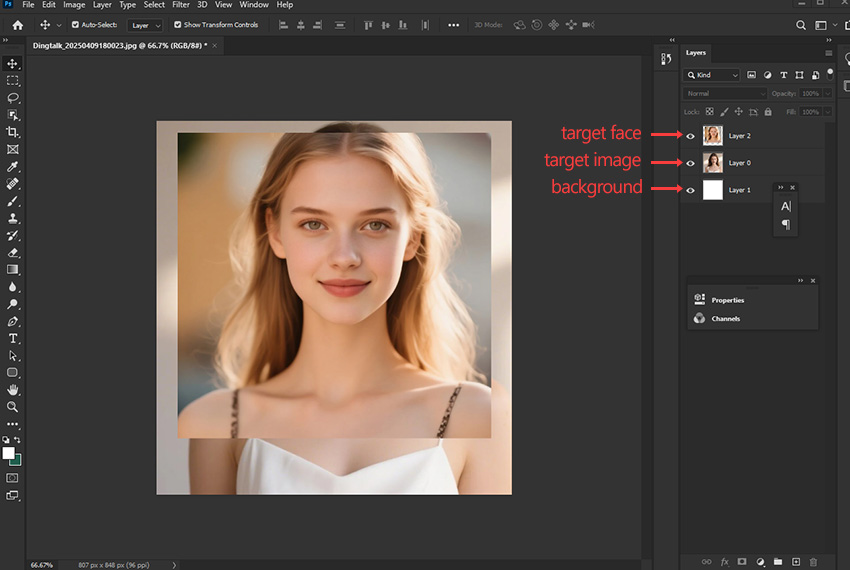
Task: Add layer style fx icon
Action: (x=725, y=562)
